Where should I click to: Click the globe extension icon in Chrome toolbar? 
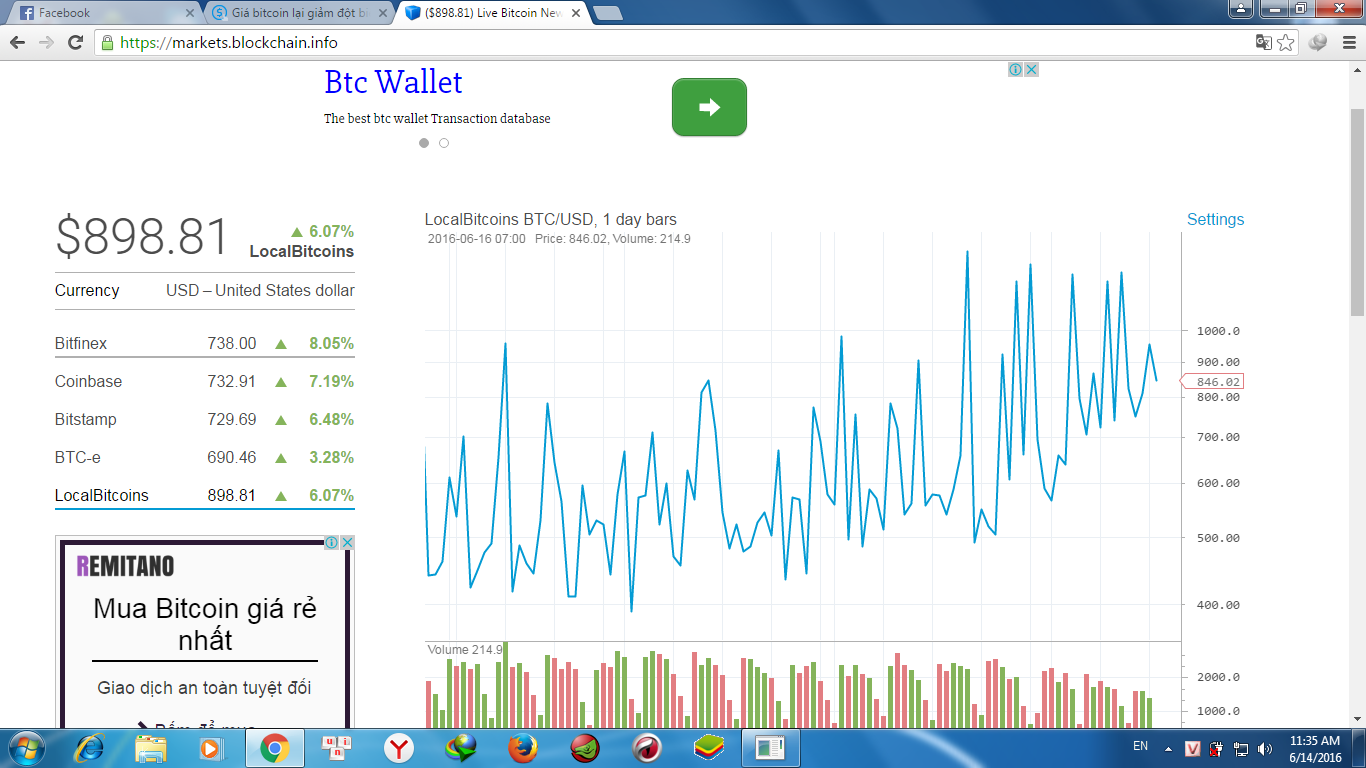pyautogui.click(x=1317, y=43)
